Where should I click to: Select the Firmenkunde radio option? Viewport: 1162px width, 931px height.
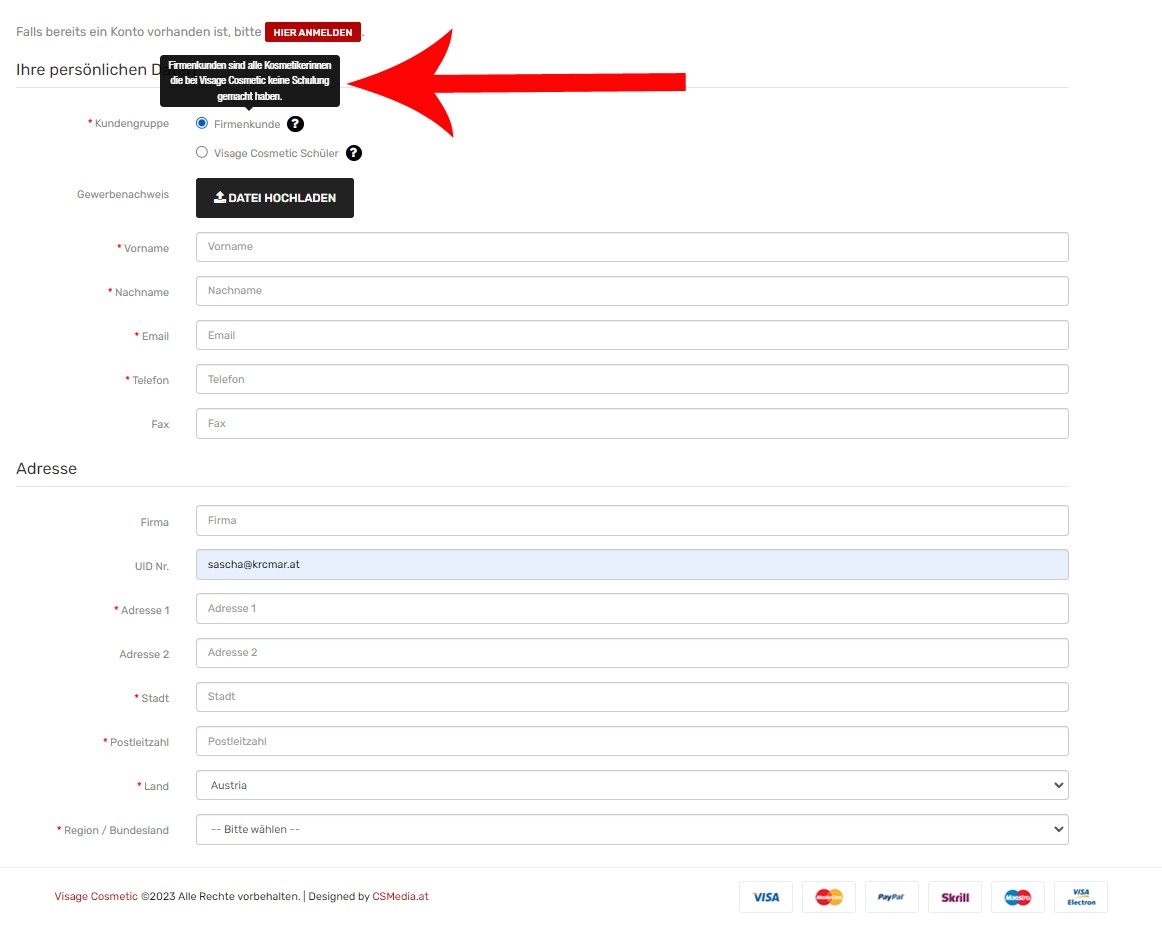coord(202,123)
